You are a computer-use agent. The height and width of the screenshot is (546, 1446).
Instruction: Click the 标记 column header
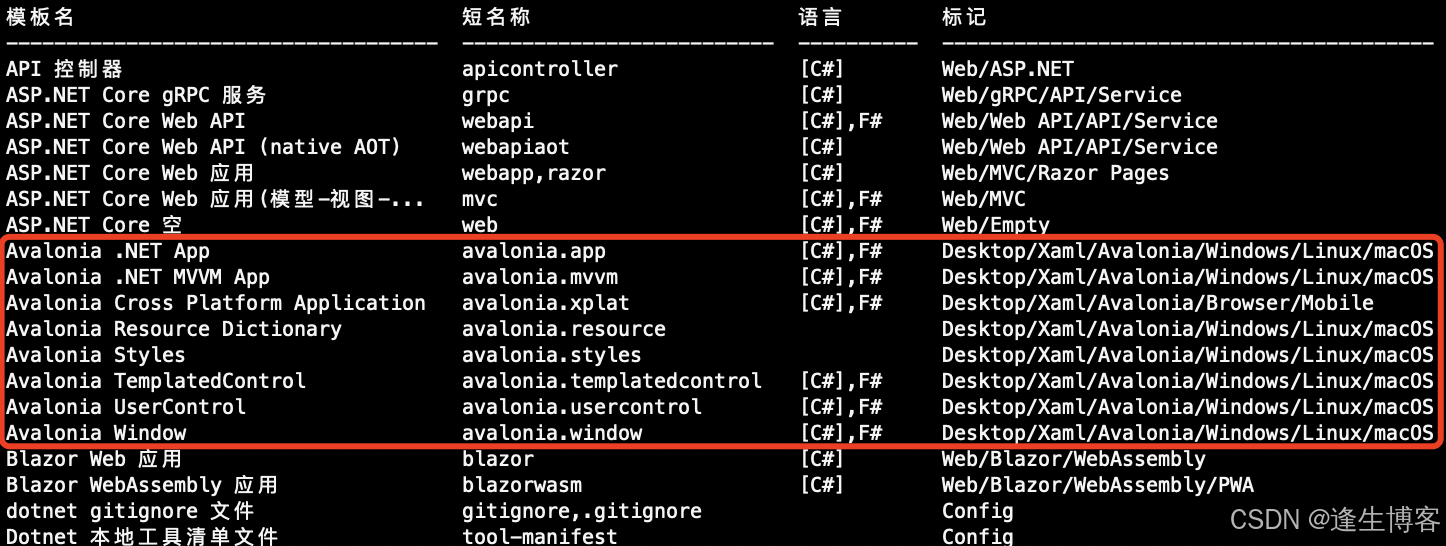click(x=964, y=17)
